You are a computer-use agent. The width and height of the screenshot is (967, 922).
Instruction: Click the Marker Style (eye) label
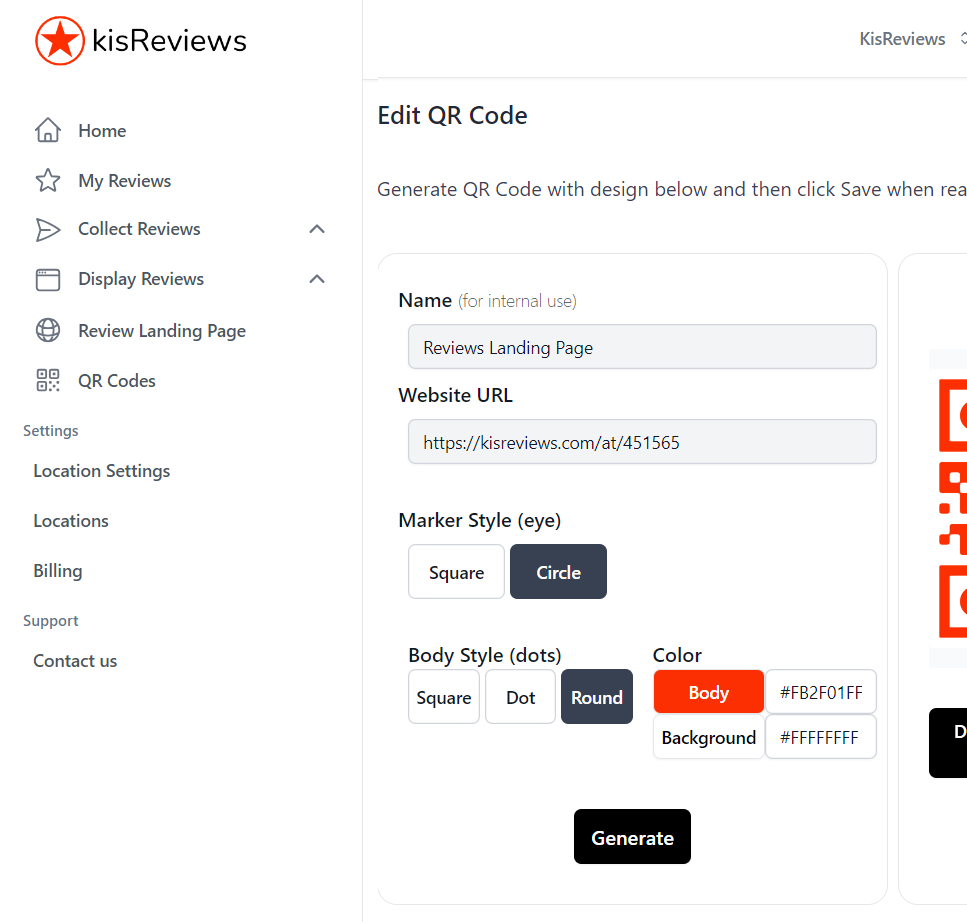click(x=480, y=521)
